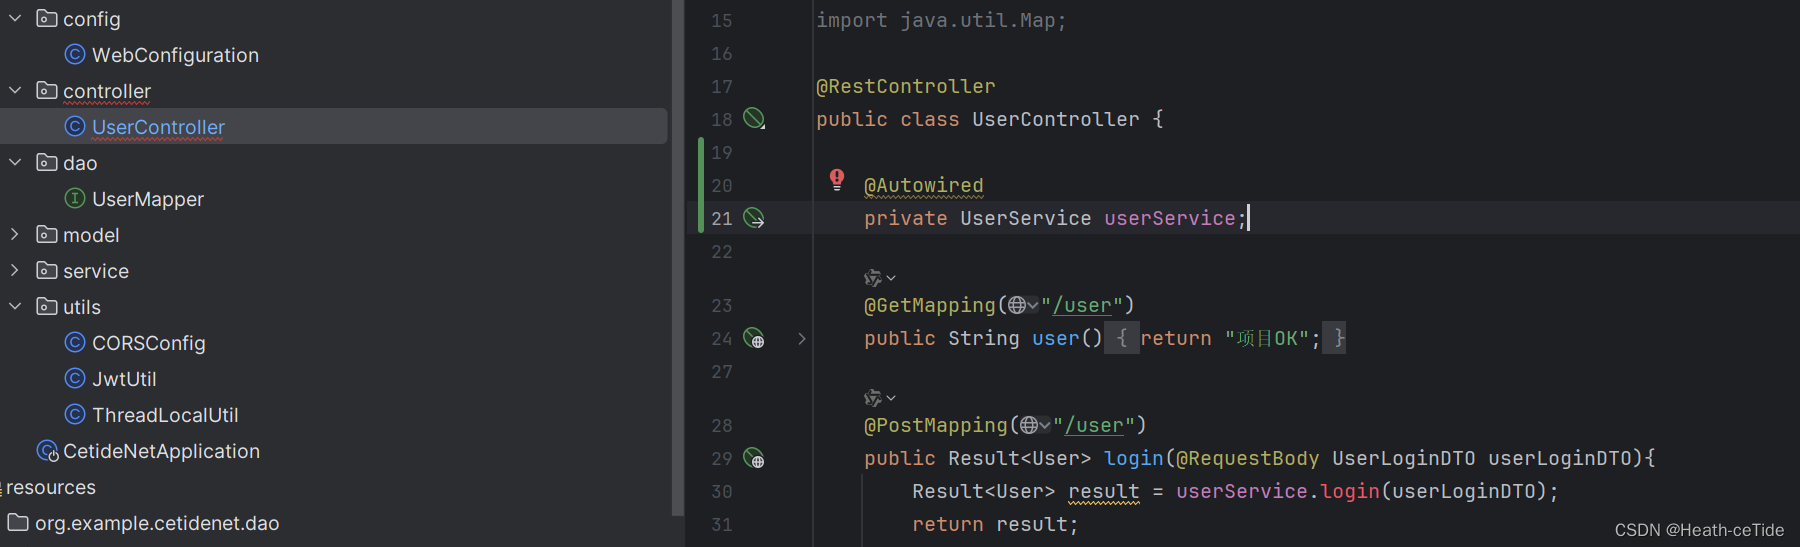Open usages dropdown above GetMapping
Screen dimensions: 1800x547
tap(880, 278)
